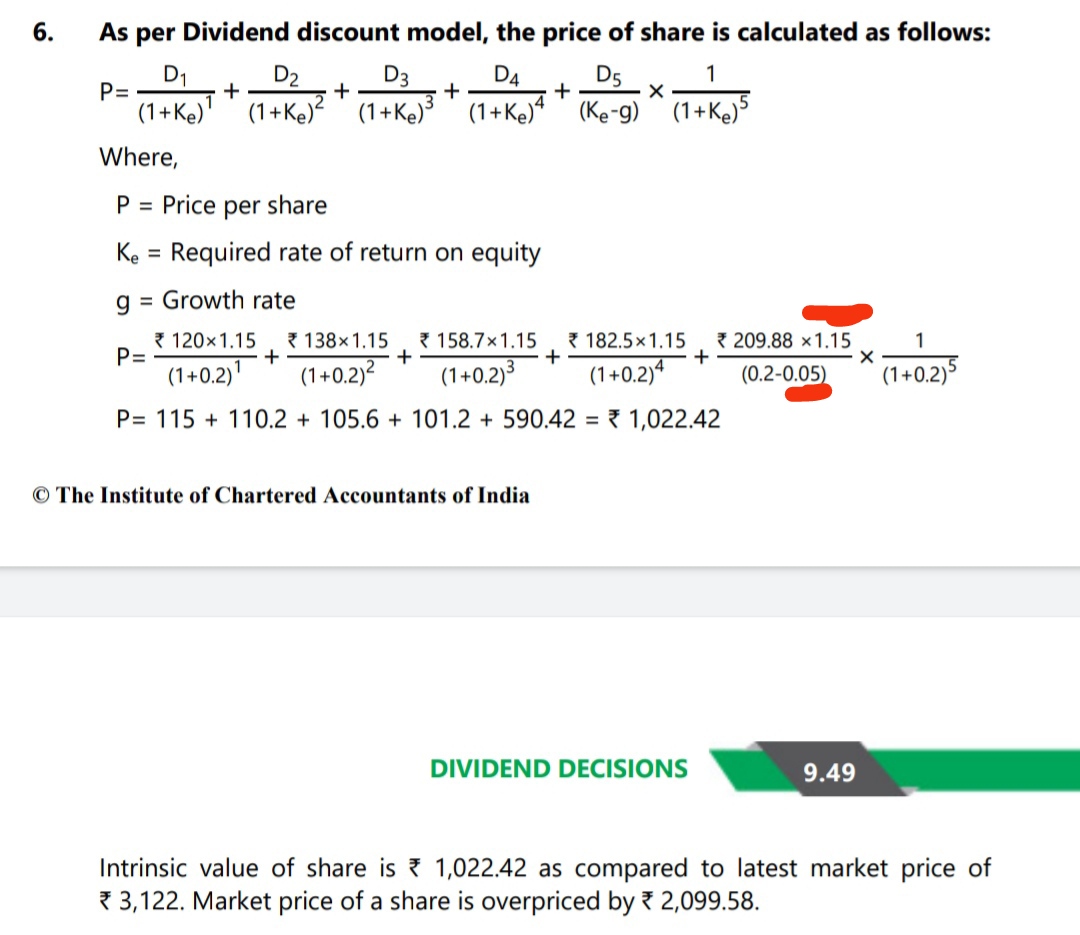The height and width of the screenshot is (935, 1080).
Task: Click the red underline beneath 0.05
Action: pyautogui.click(x=807, y=393)
